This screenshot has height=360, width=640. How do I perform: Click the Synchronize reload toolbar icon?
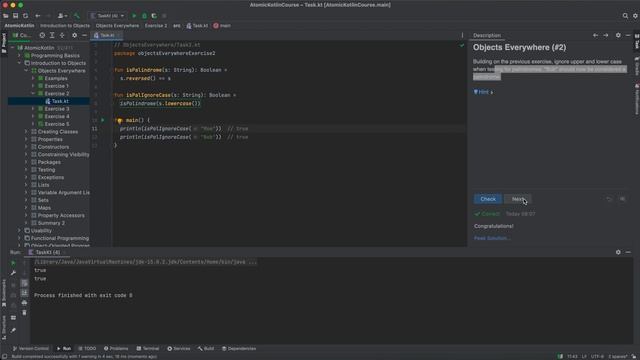25,16
